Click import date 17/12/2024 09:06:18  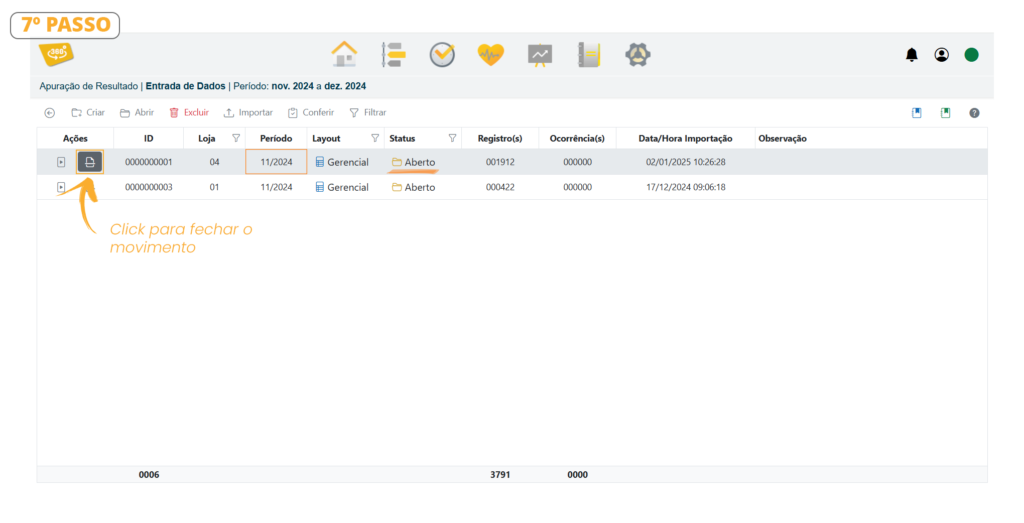pos(686,187)
